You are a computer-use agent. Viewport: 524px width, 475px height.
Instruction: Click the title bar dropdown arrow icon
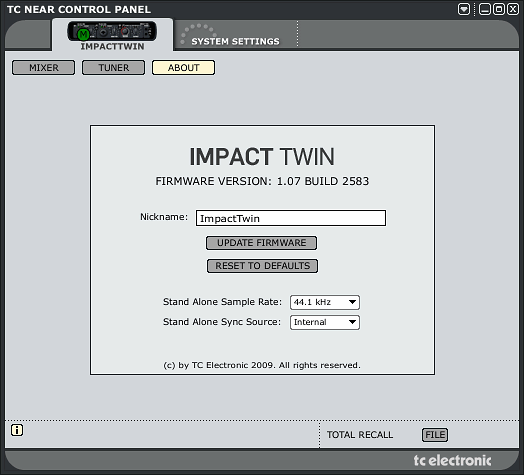tap(464, 9)
